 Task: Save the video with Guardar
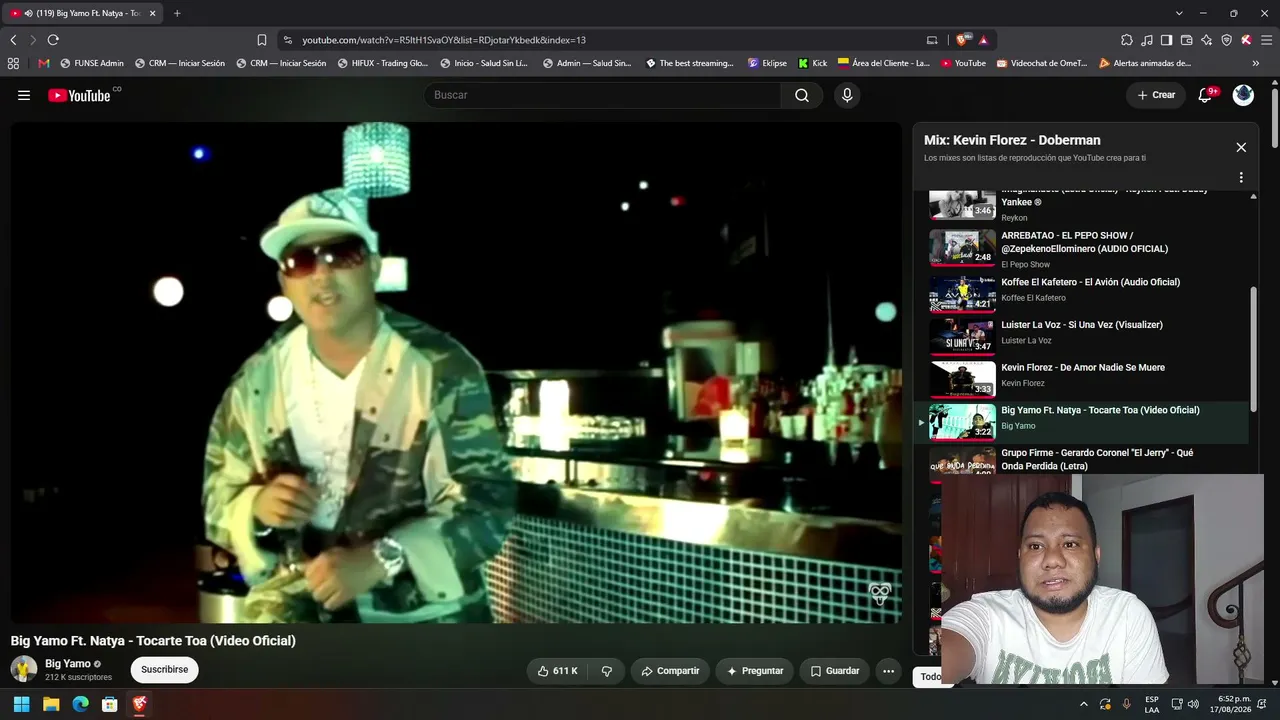834,671
